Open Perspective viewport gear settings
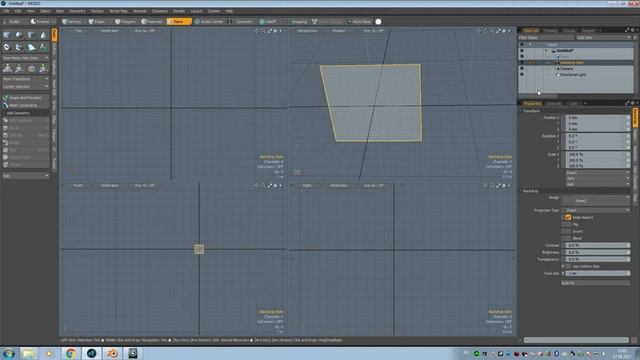This screenshot has height=360, width=640. pos(504,31)
